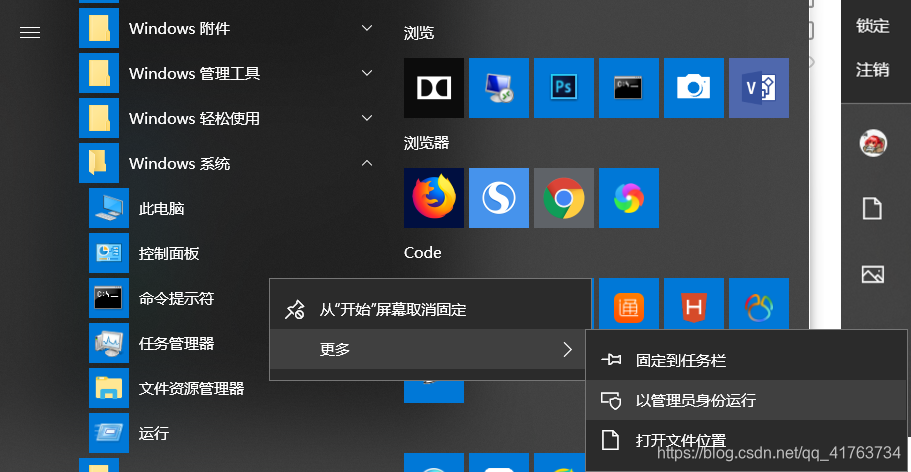
Task: Expand the Windows 管理工具 folder chevron
Action: tap(367, 73)
